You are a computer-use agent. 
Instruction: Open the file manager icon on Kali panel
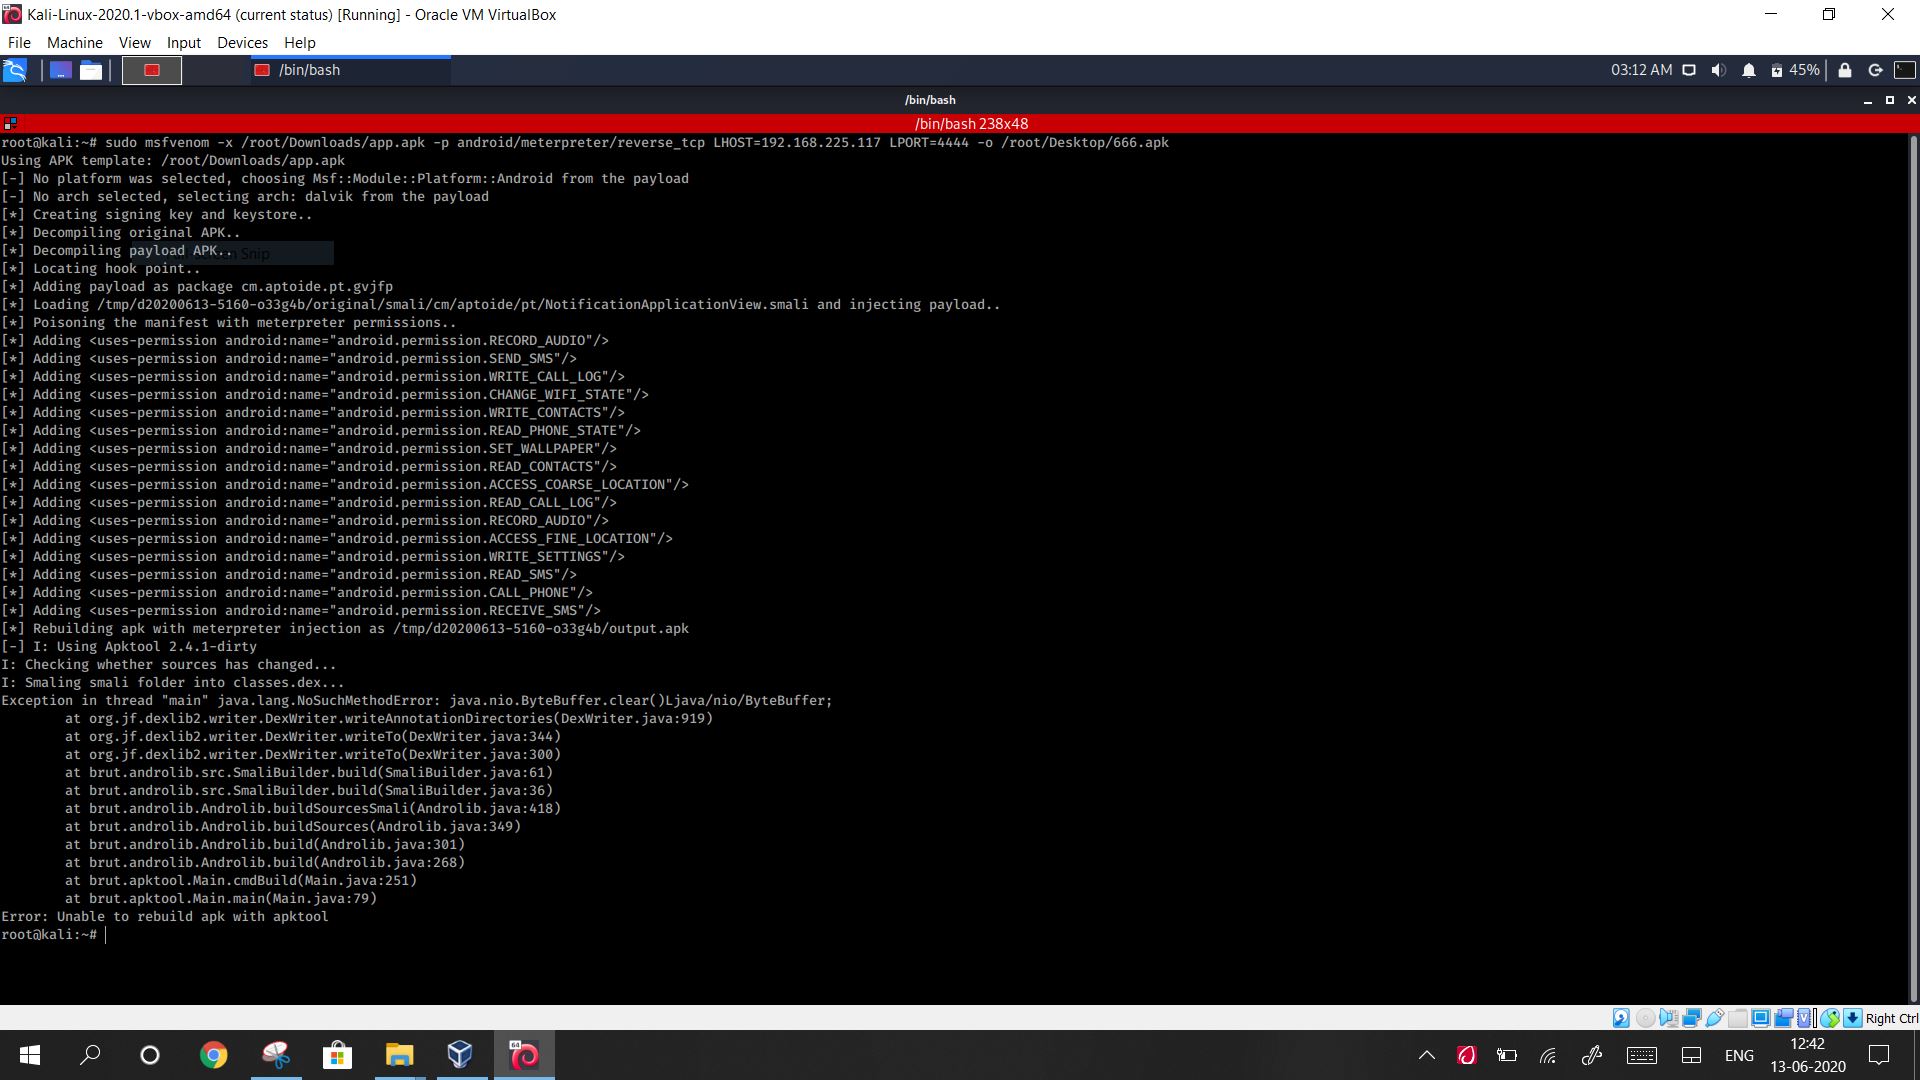pos(91,70)
